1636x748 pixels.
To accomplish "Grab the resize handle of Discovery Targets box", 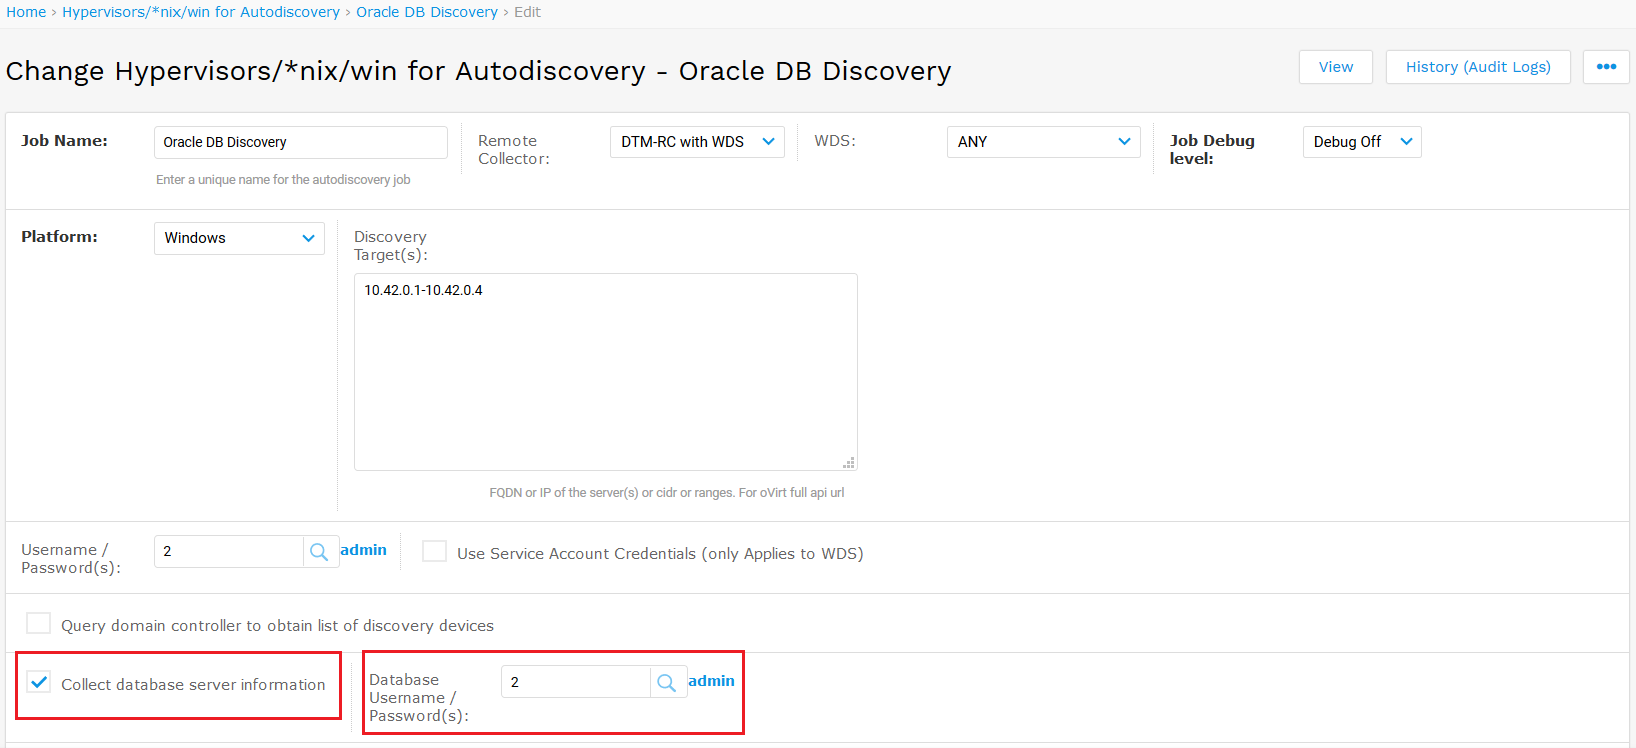I will (x=848, y=462).
